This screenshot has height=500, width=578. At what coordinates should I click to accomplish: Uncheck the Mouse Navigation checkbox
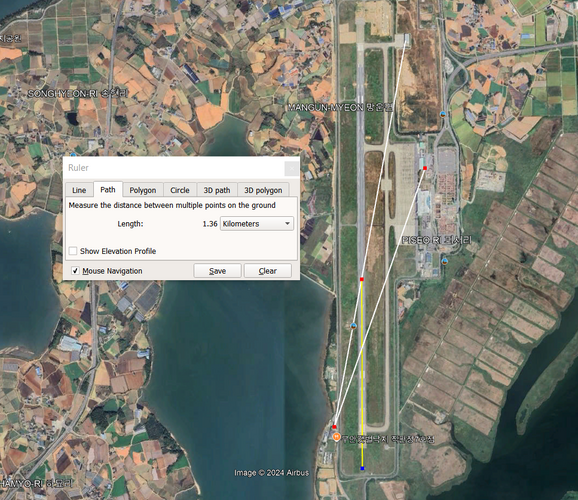coord(75,271)
